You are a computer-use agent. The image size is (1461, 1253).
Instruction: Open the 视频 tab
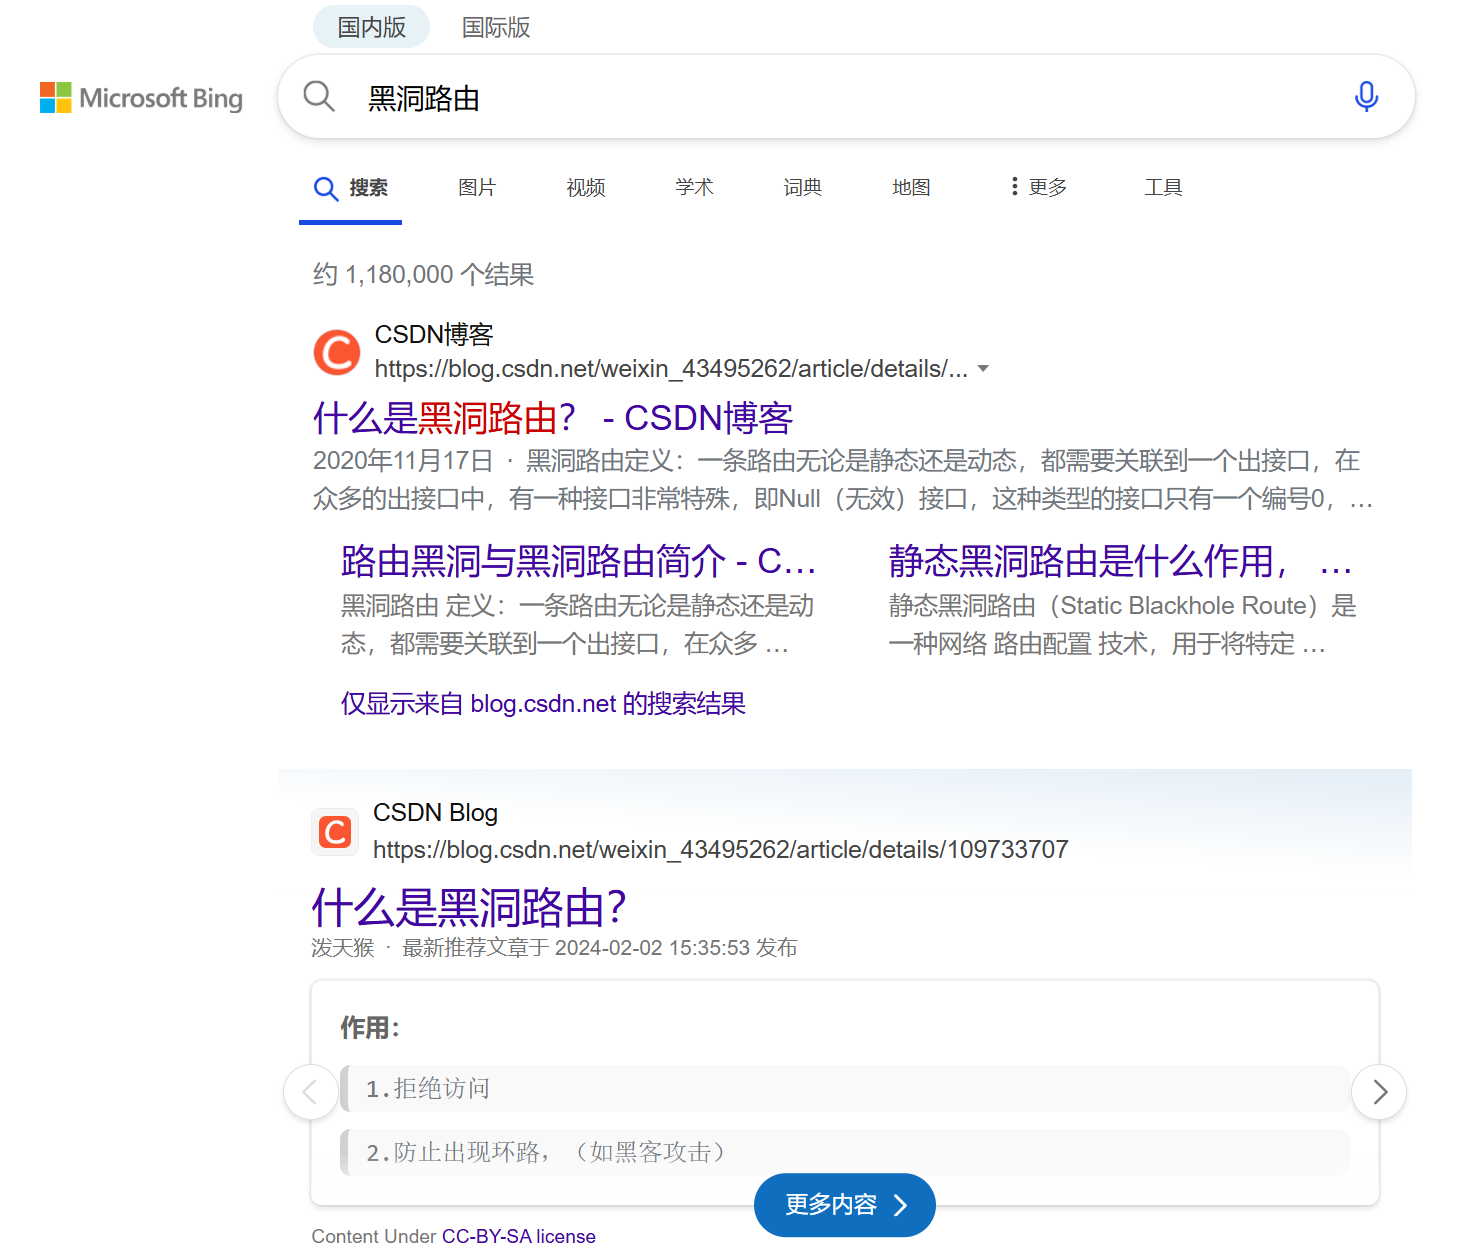click(x=586, y=187)
